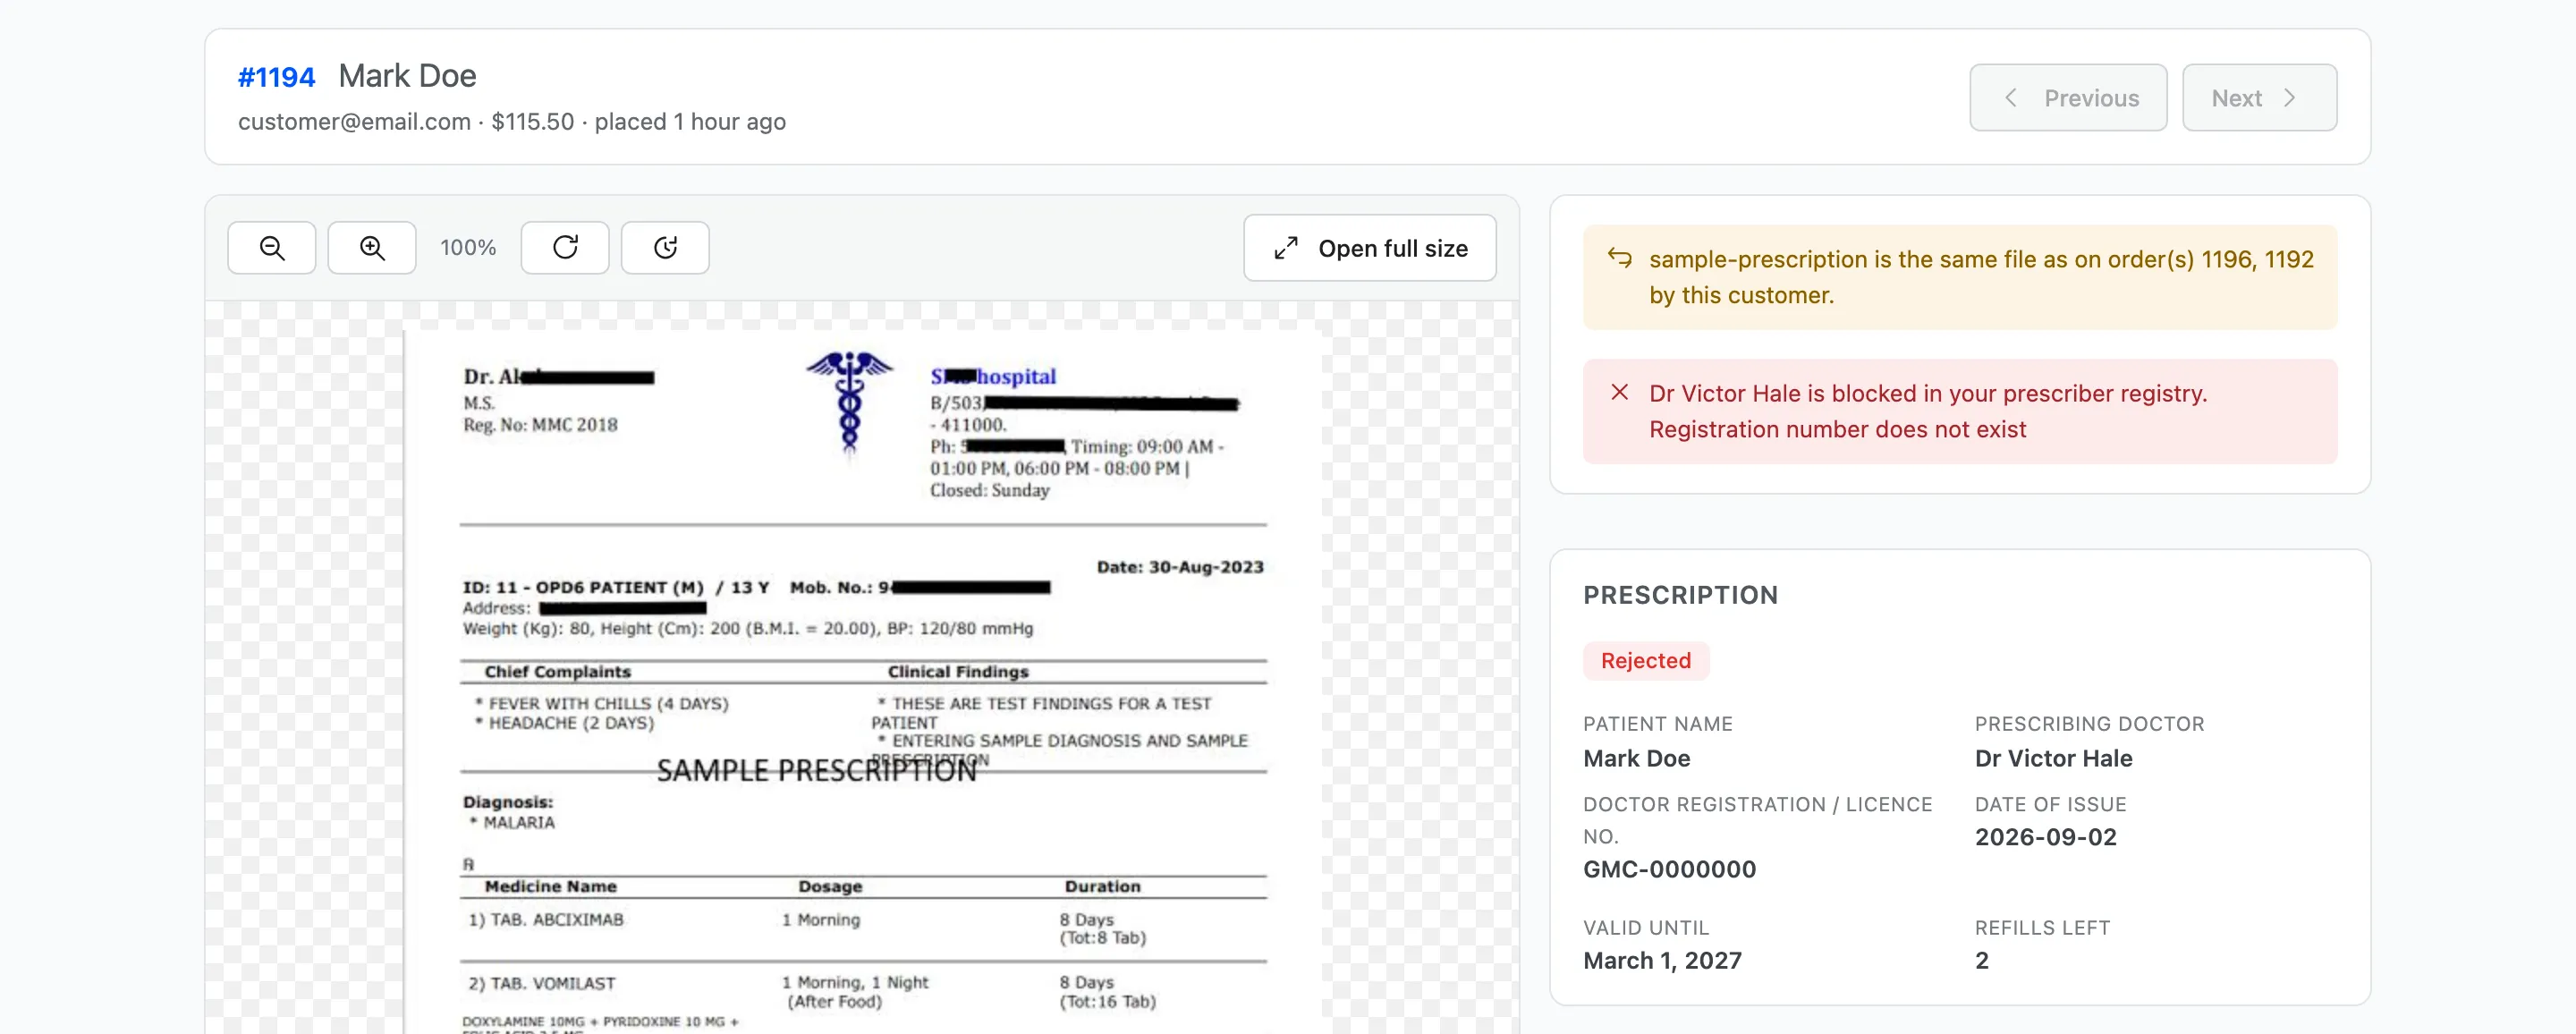Select registration number GMC-0000000
Viewport: 2576px width, 1034px height.
1669,869
